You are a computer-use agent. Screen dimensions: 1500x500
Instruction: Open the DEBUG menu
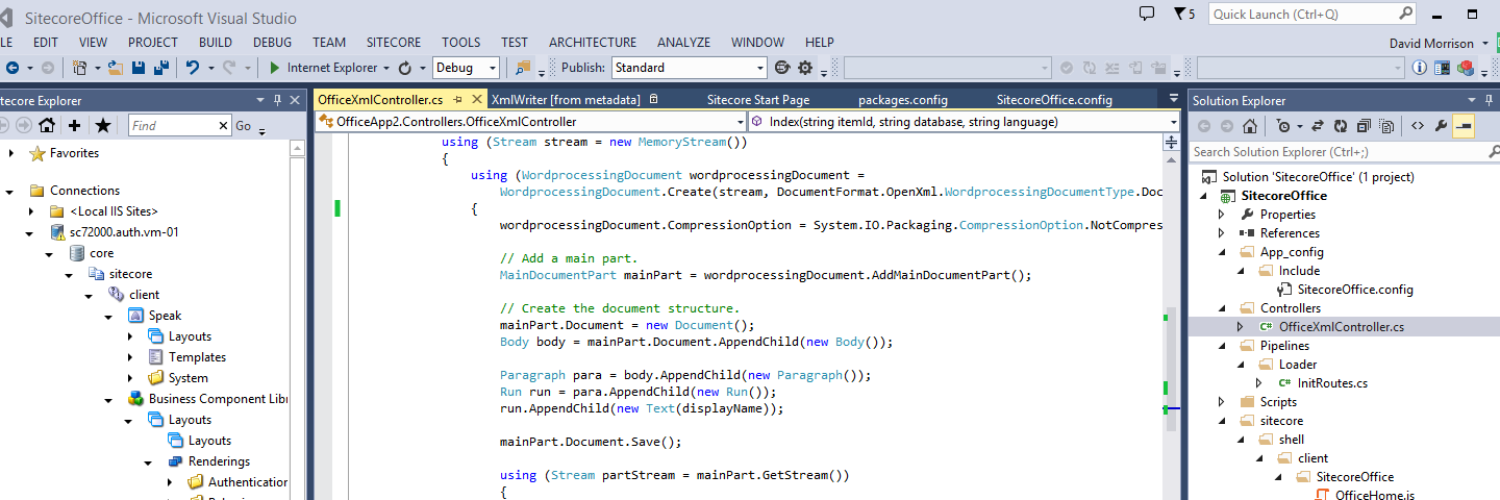tap(273, 42)
